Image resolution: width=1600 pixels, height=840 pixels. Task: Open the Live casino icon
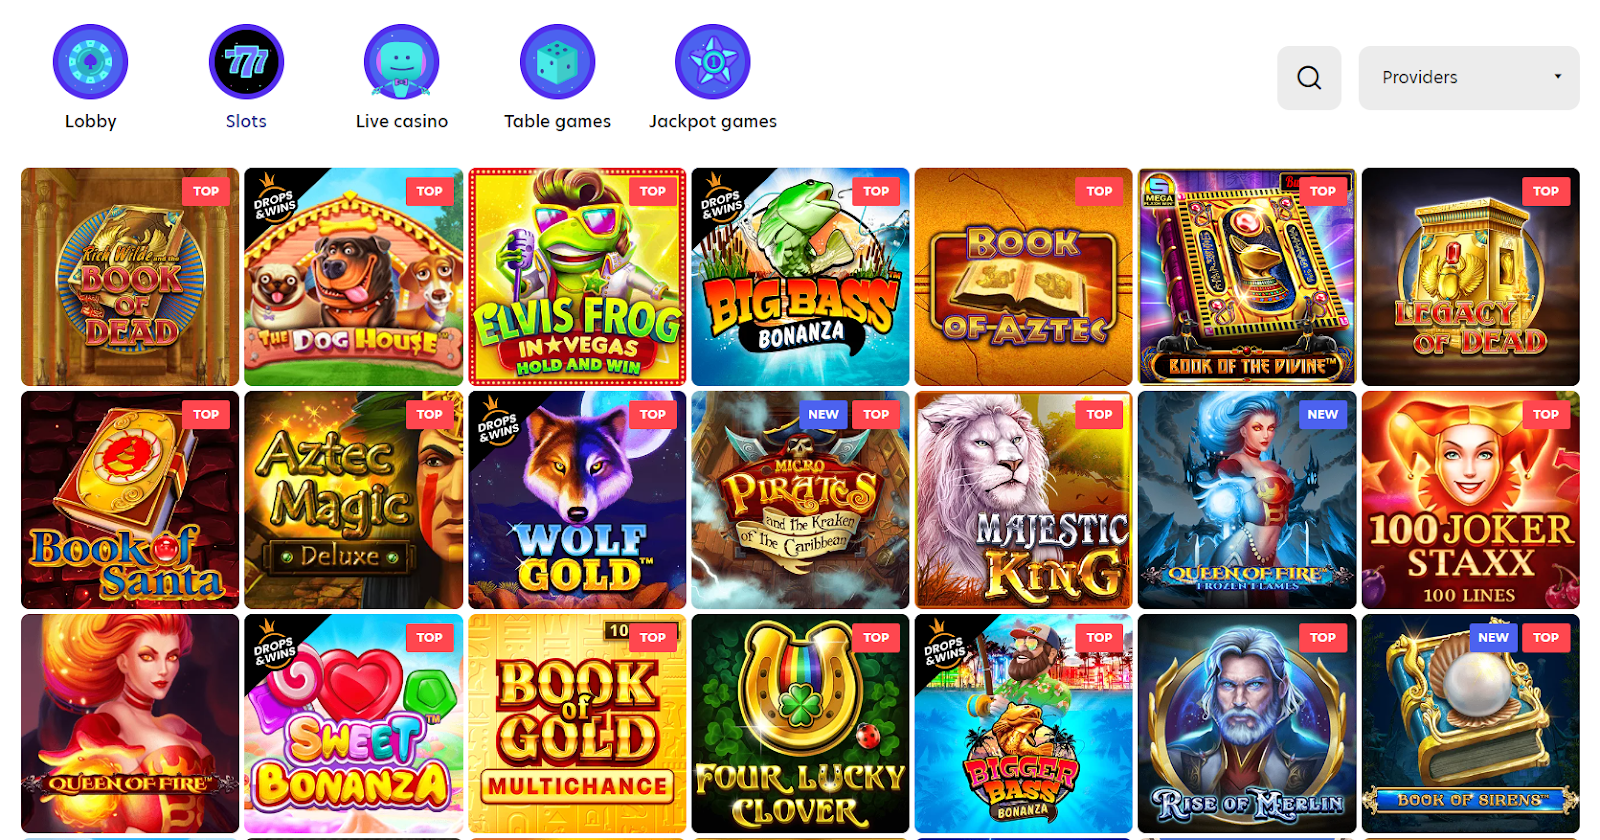pyautogui.click(x=402, y=62)
